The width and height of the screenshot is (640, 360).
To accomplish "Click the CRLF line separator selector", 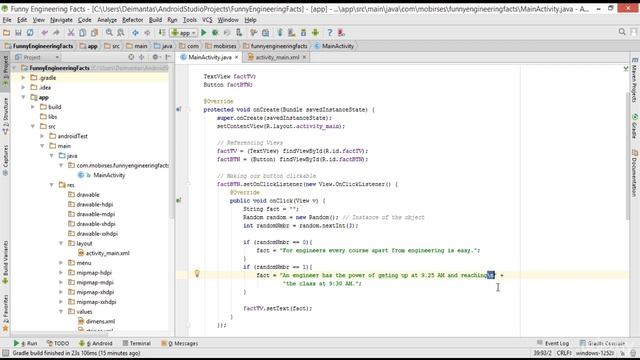I will click(x=564, y=353).
